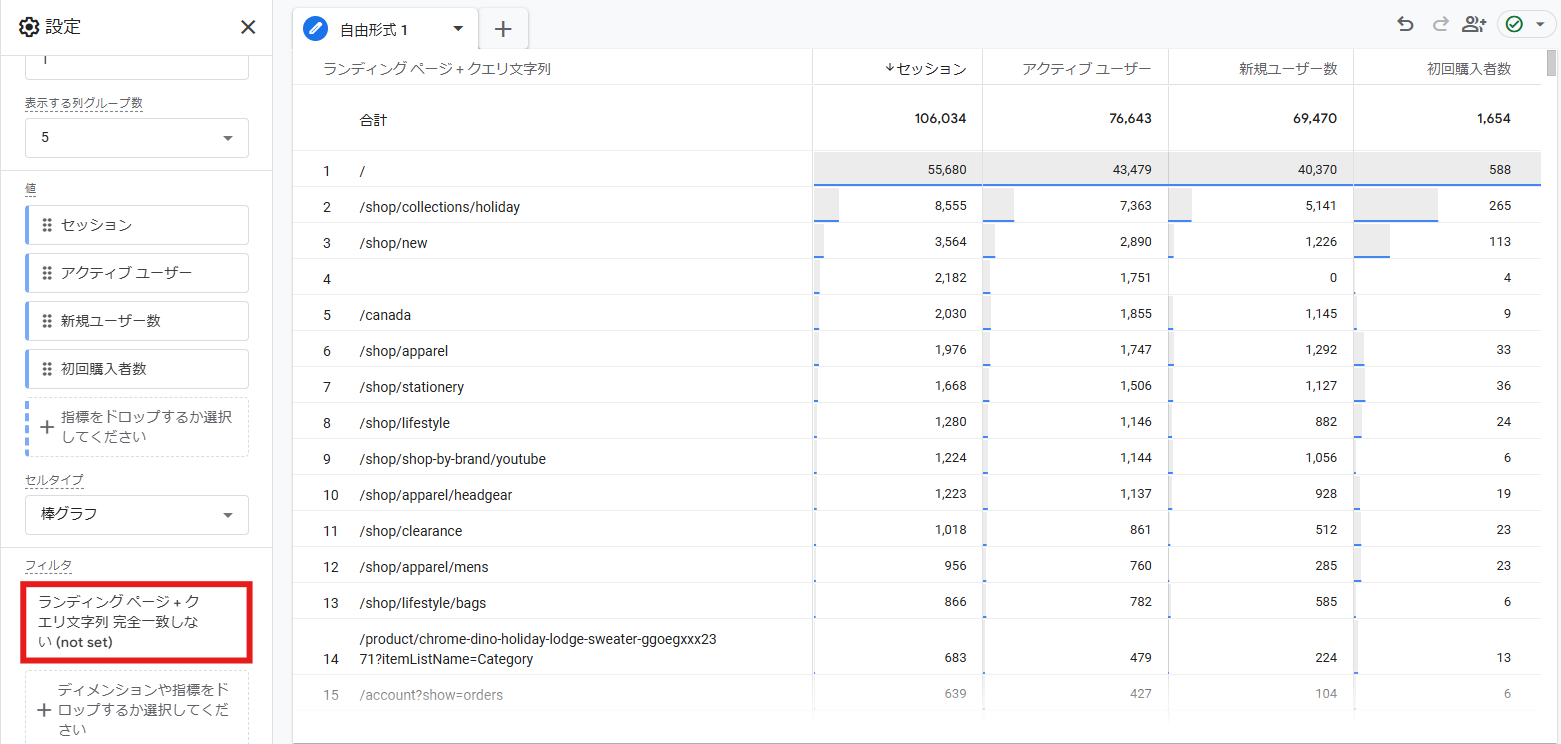Image resolution: width=1561 pixels, height=744 pixels.
Task: Click the undo arrow icon
Action: 1405,24
